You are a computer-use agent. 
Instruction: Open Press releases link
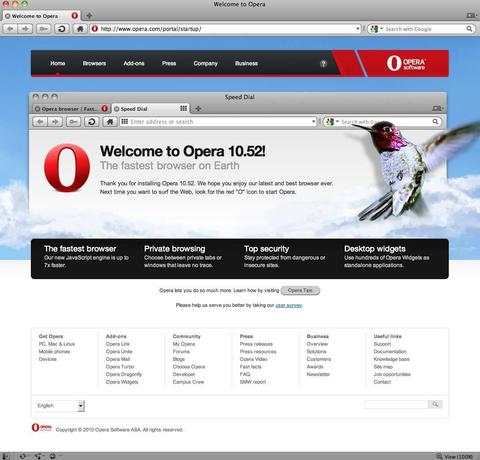pos(256,344)
